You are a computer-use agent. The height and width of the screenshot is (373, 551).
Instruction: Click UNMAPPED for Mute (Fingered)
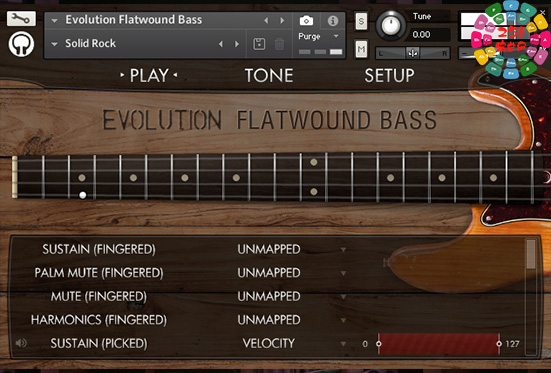pyautogui.click(x=269, y=296)
